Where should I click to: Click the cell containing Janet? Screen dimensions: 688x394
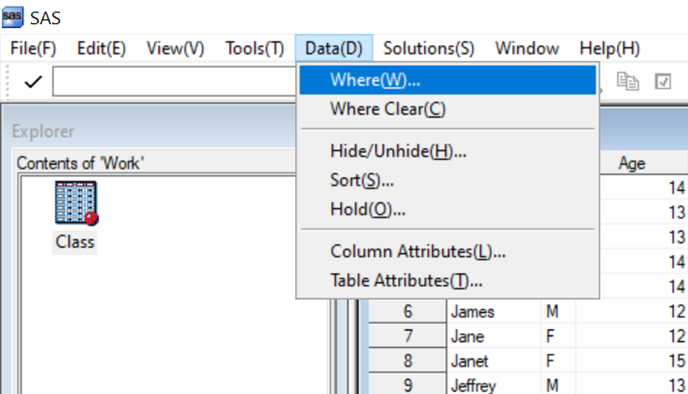pyautogui.click(x=494, y=361)
